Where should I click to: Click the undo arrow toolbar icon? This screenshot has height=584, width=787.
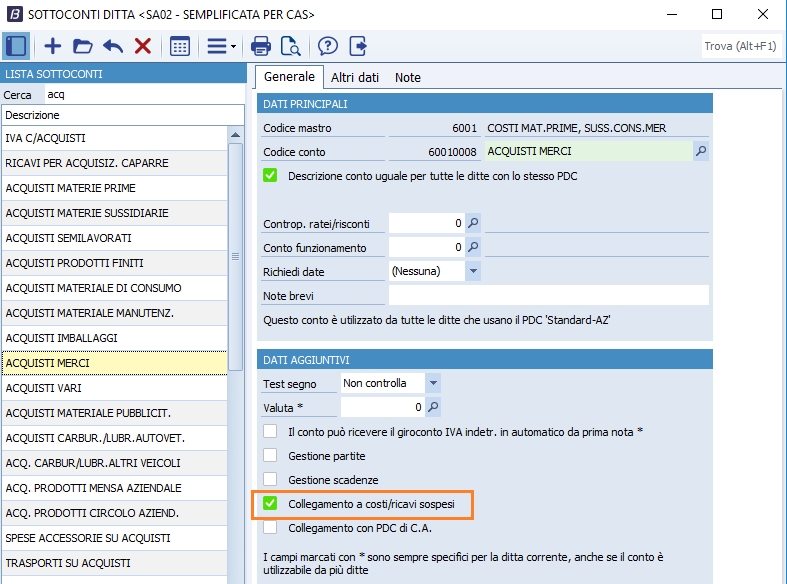tap(112, 46)
